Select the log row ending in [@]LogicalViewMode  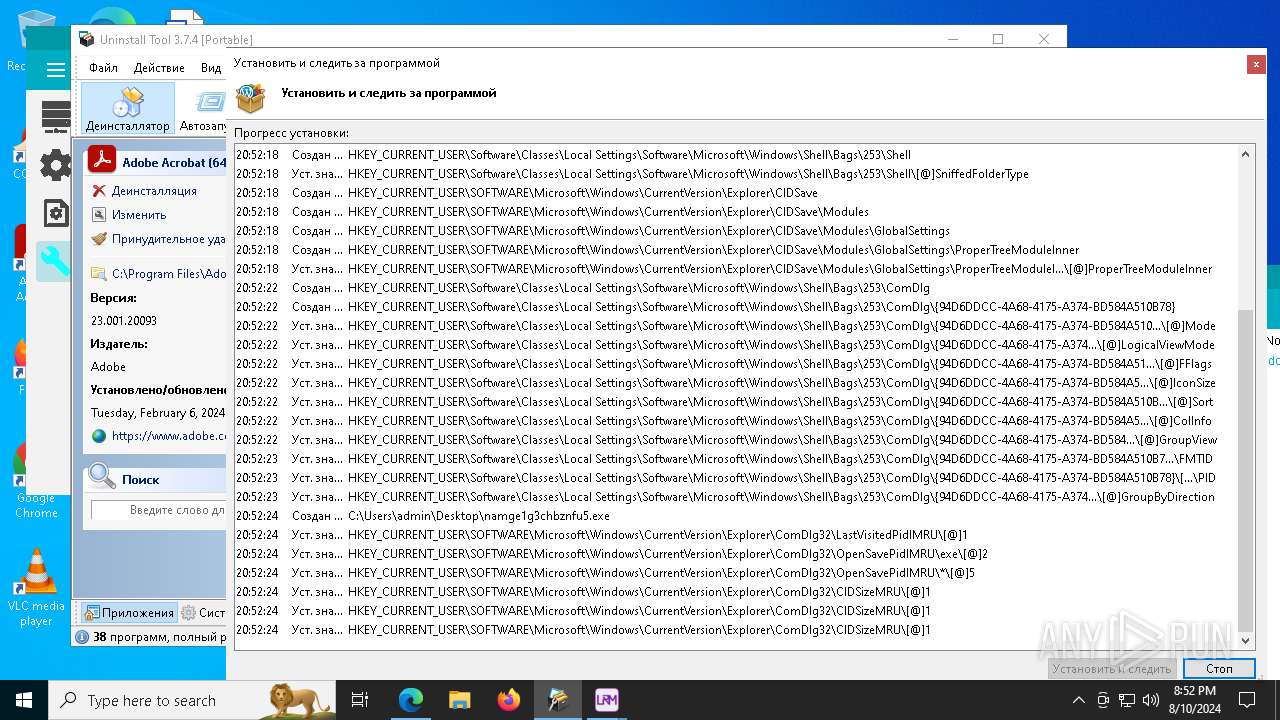734,345
